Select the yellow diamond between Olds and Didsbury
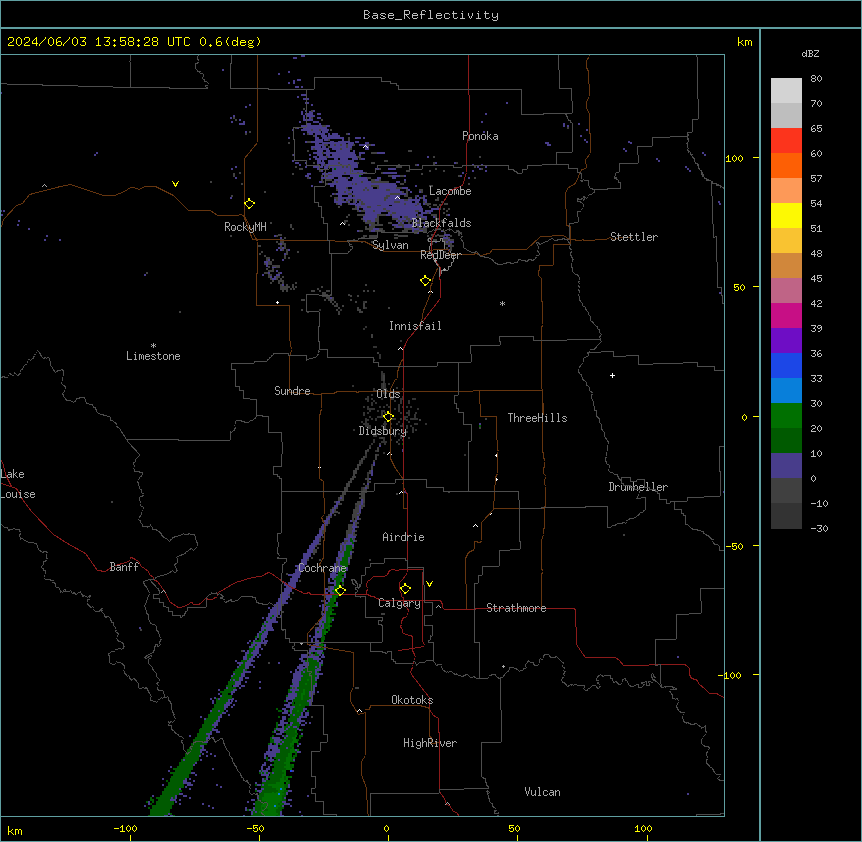 click(x=388, y=417)
